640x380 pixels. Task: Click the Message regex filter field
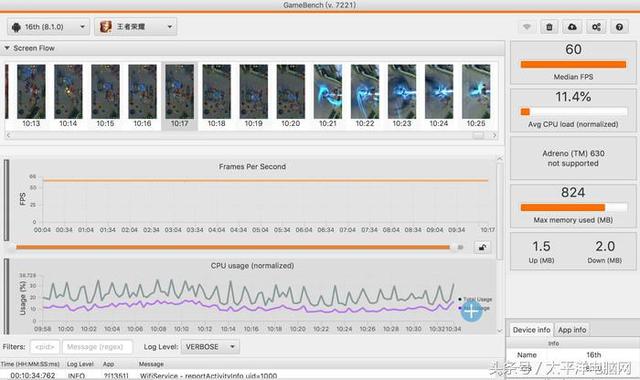pyautogui.click(x=97, y=347)
